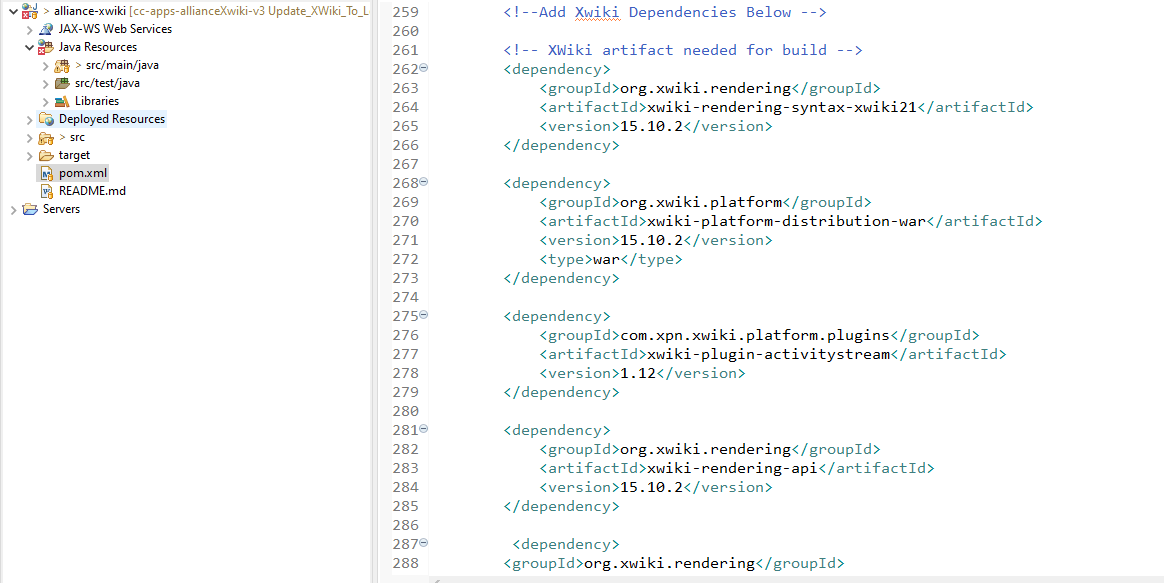Click the target folder icon

46,155
